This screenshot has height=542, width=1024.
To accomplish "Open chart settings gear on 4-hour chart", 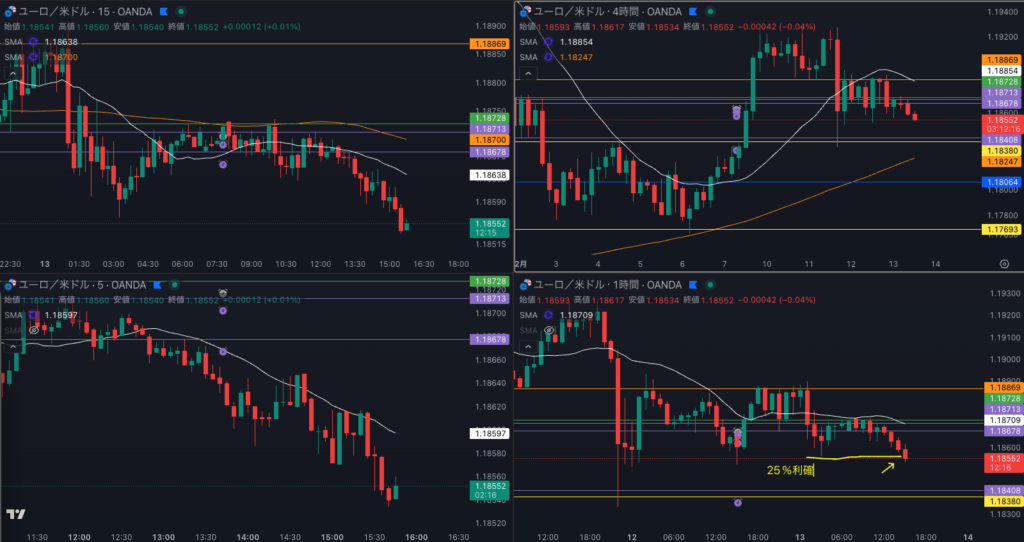I will [1004, 263].
